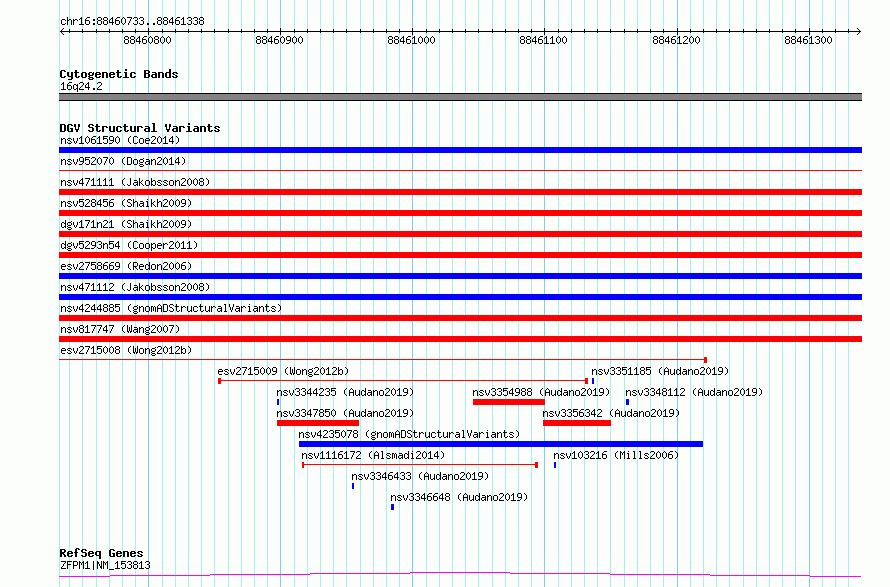Select the small blue marker under nsv3346433
Viewport: 890px width, 587px height.
pos(353,486)
